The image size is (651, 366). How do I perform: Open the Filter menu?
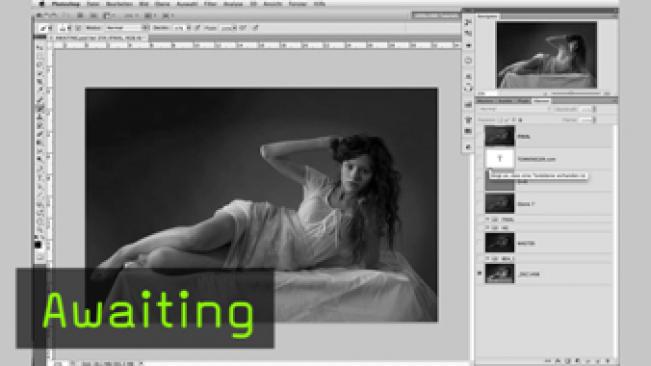tap(210, 4)
